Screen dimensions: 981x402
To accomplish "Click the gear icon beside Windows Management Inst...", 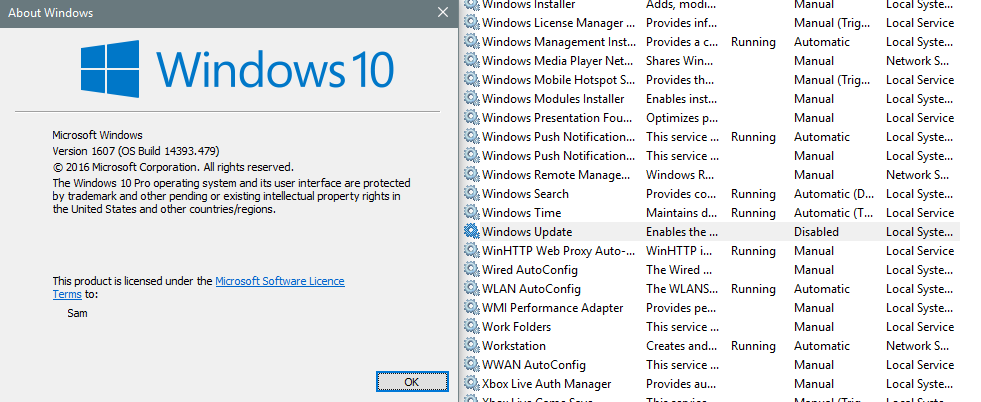I will tap(471, 42).
